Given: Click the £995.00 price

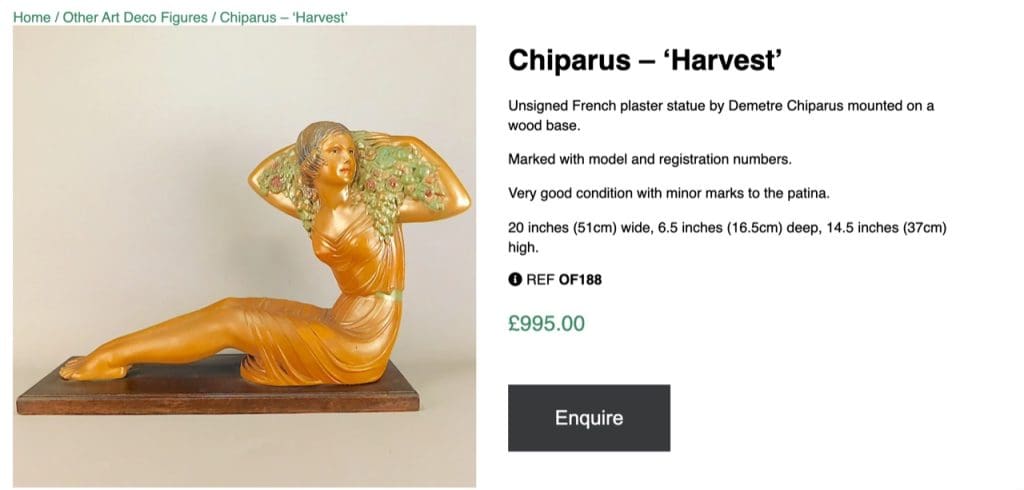Looking at the screenshot, I should coord(547,323).
